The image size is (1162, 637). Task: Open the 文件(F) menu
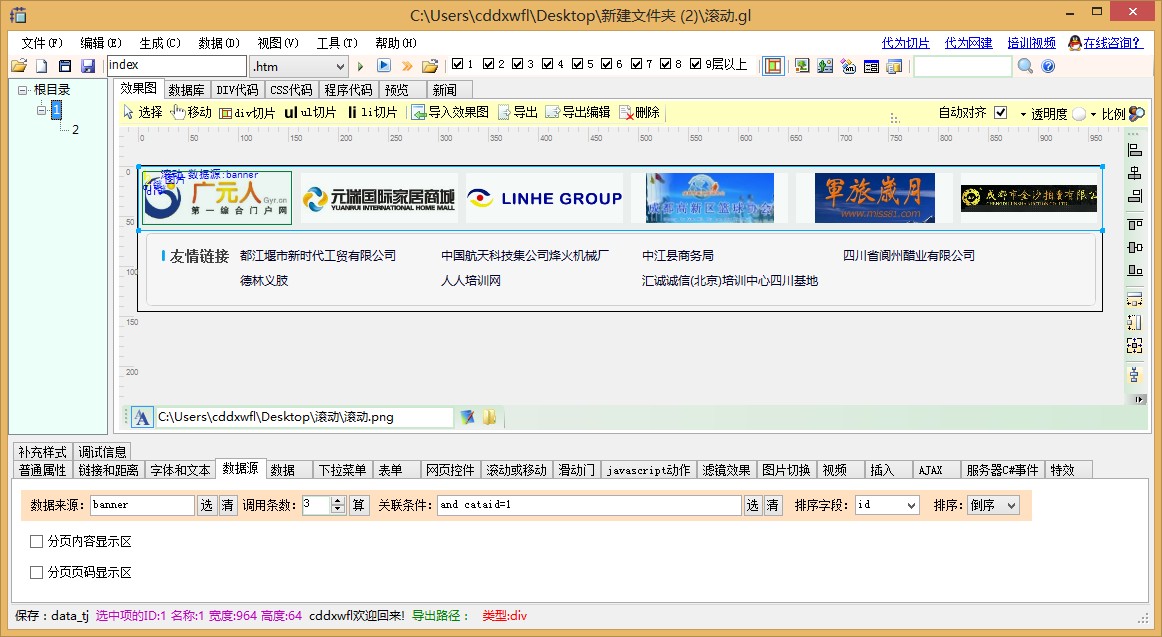(x=42, y=43)
